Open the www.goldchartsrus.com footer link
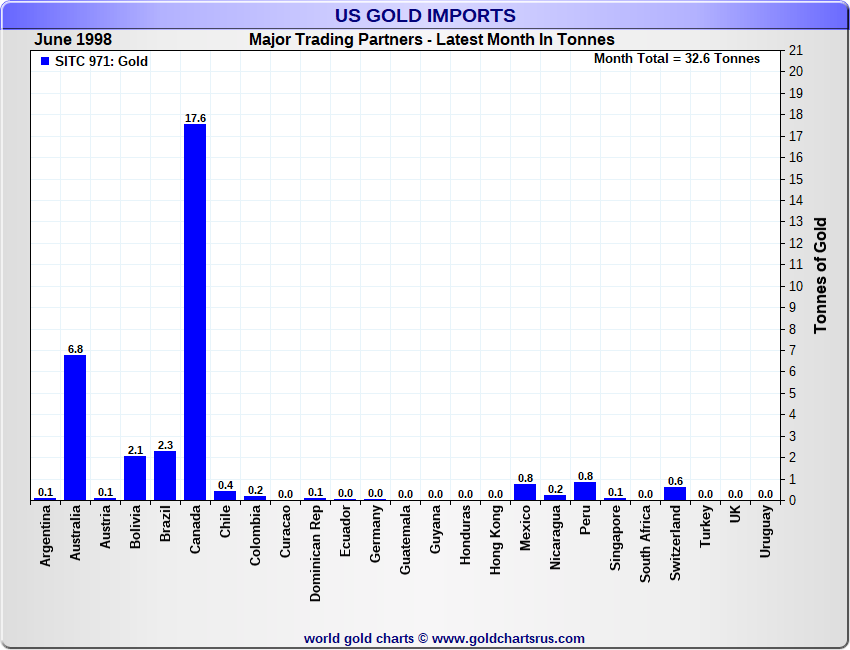 tap(508, 638)
